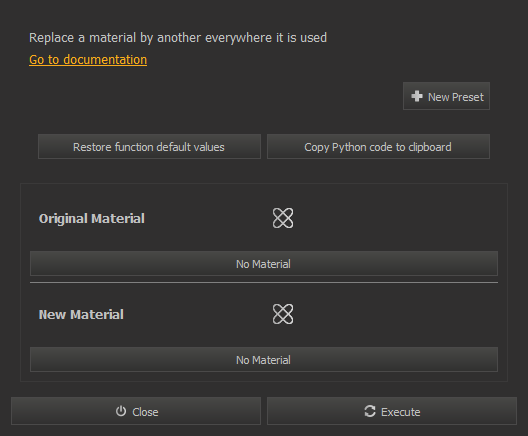Click the plus icon on New Preset
Screen dimensions: 528x436
417,96
